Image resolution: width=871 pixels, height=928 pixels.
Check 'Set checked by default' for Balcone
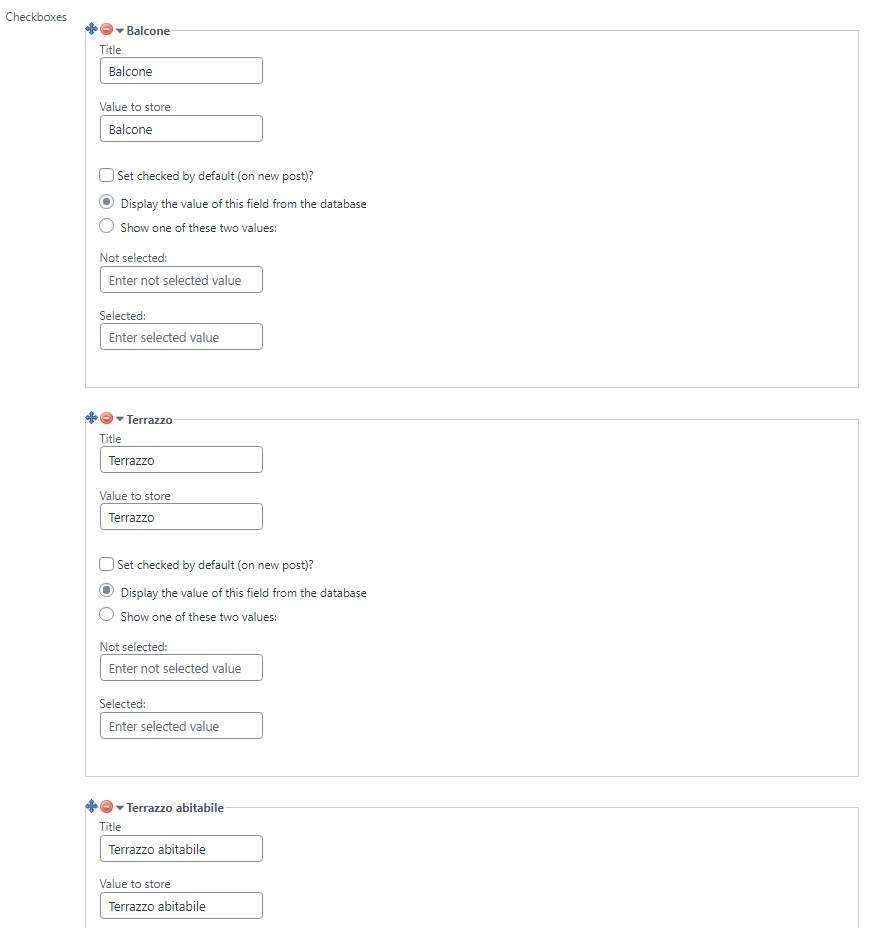pyautogui.click(x=107, y=175)
